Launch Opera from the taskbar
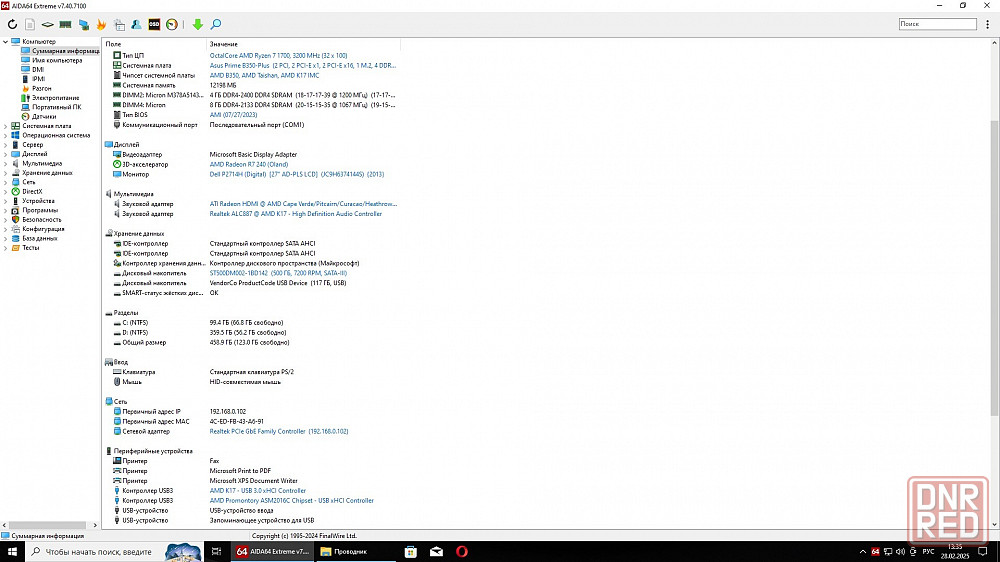The image size is (1000, 562). (x=462, y=552)
